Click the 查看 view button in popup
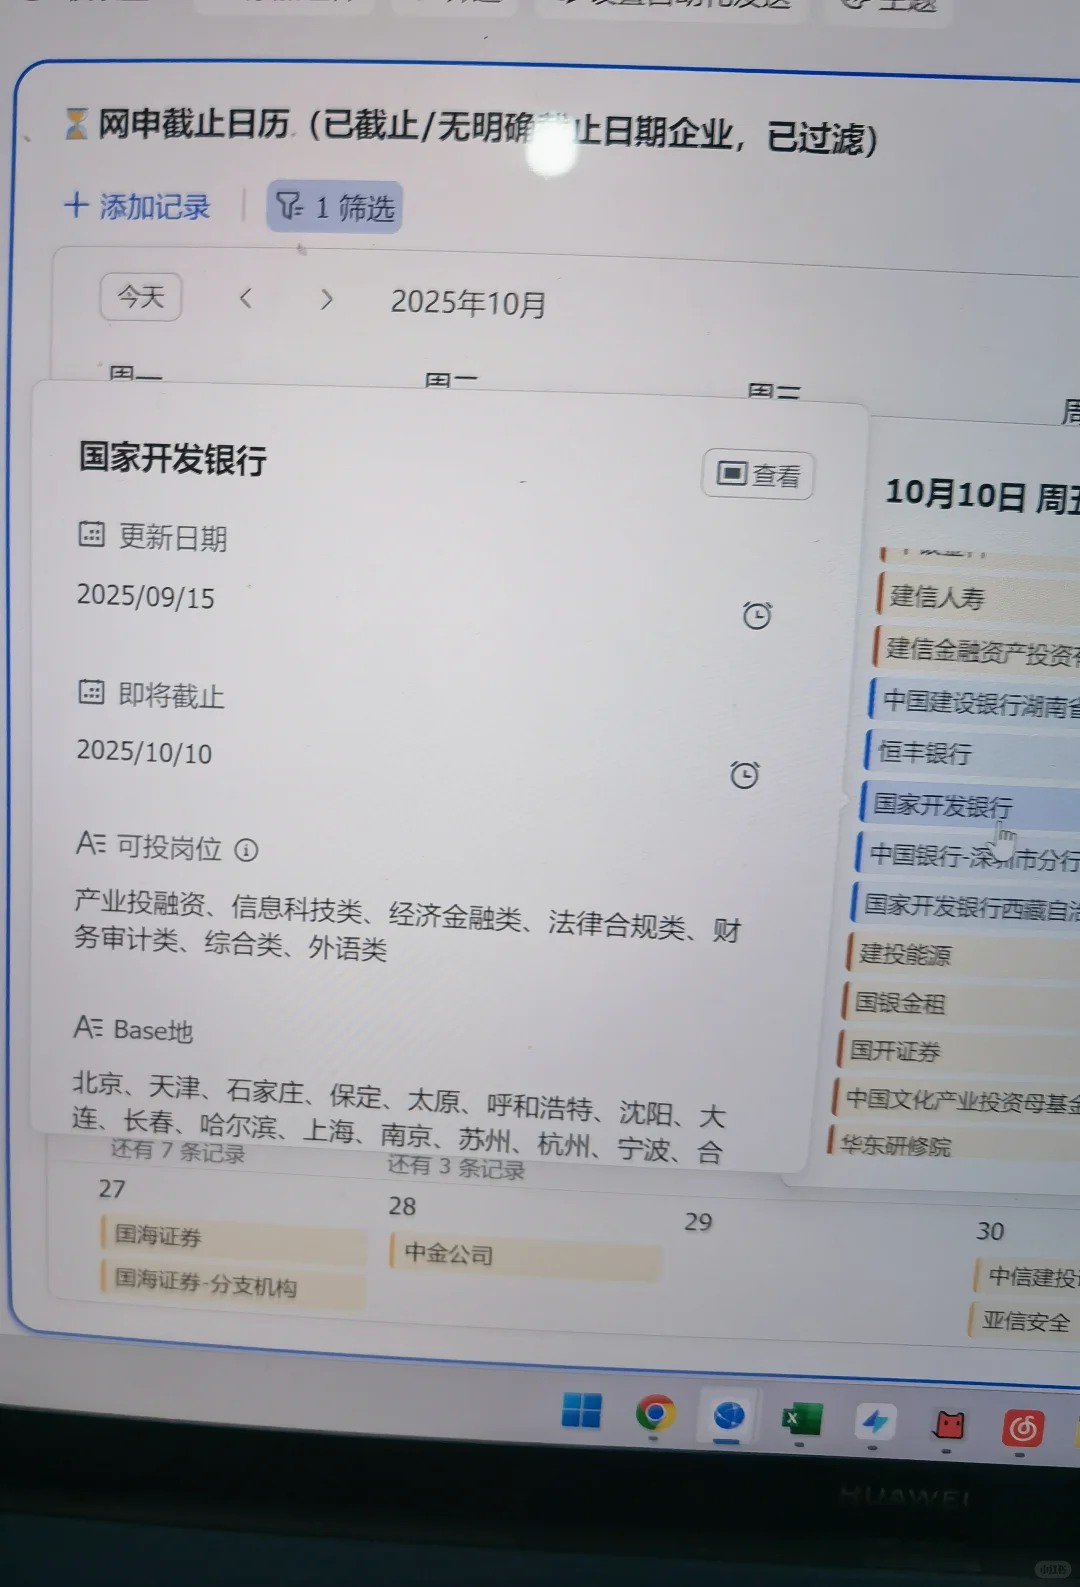The height and width of the screenshot is (1587, 1080). [758, 474]
